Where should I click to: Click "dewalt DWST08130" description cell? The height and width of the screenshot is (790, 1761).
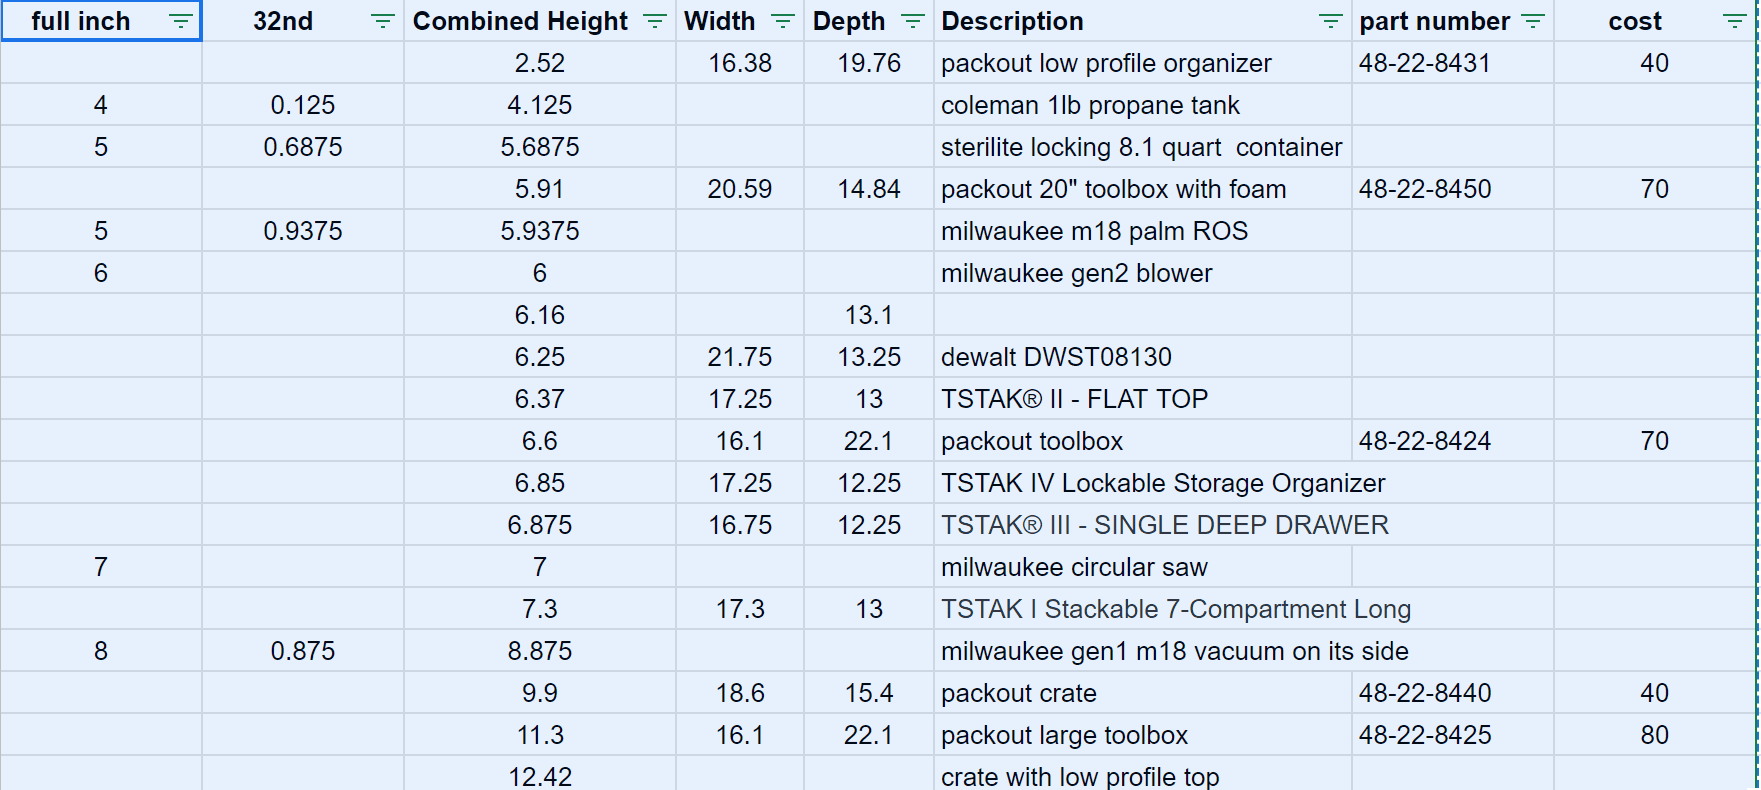coord(1143,357)
